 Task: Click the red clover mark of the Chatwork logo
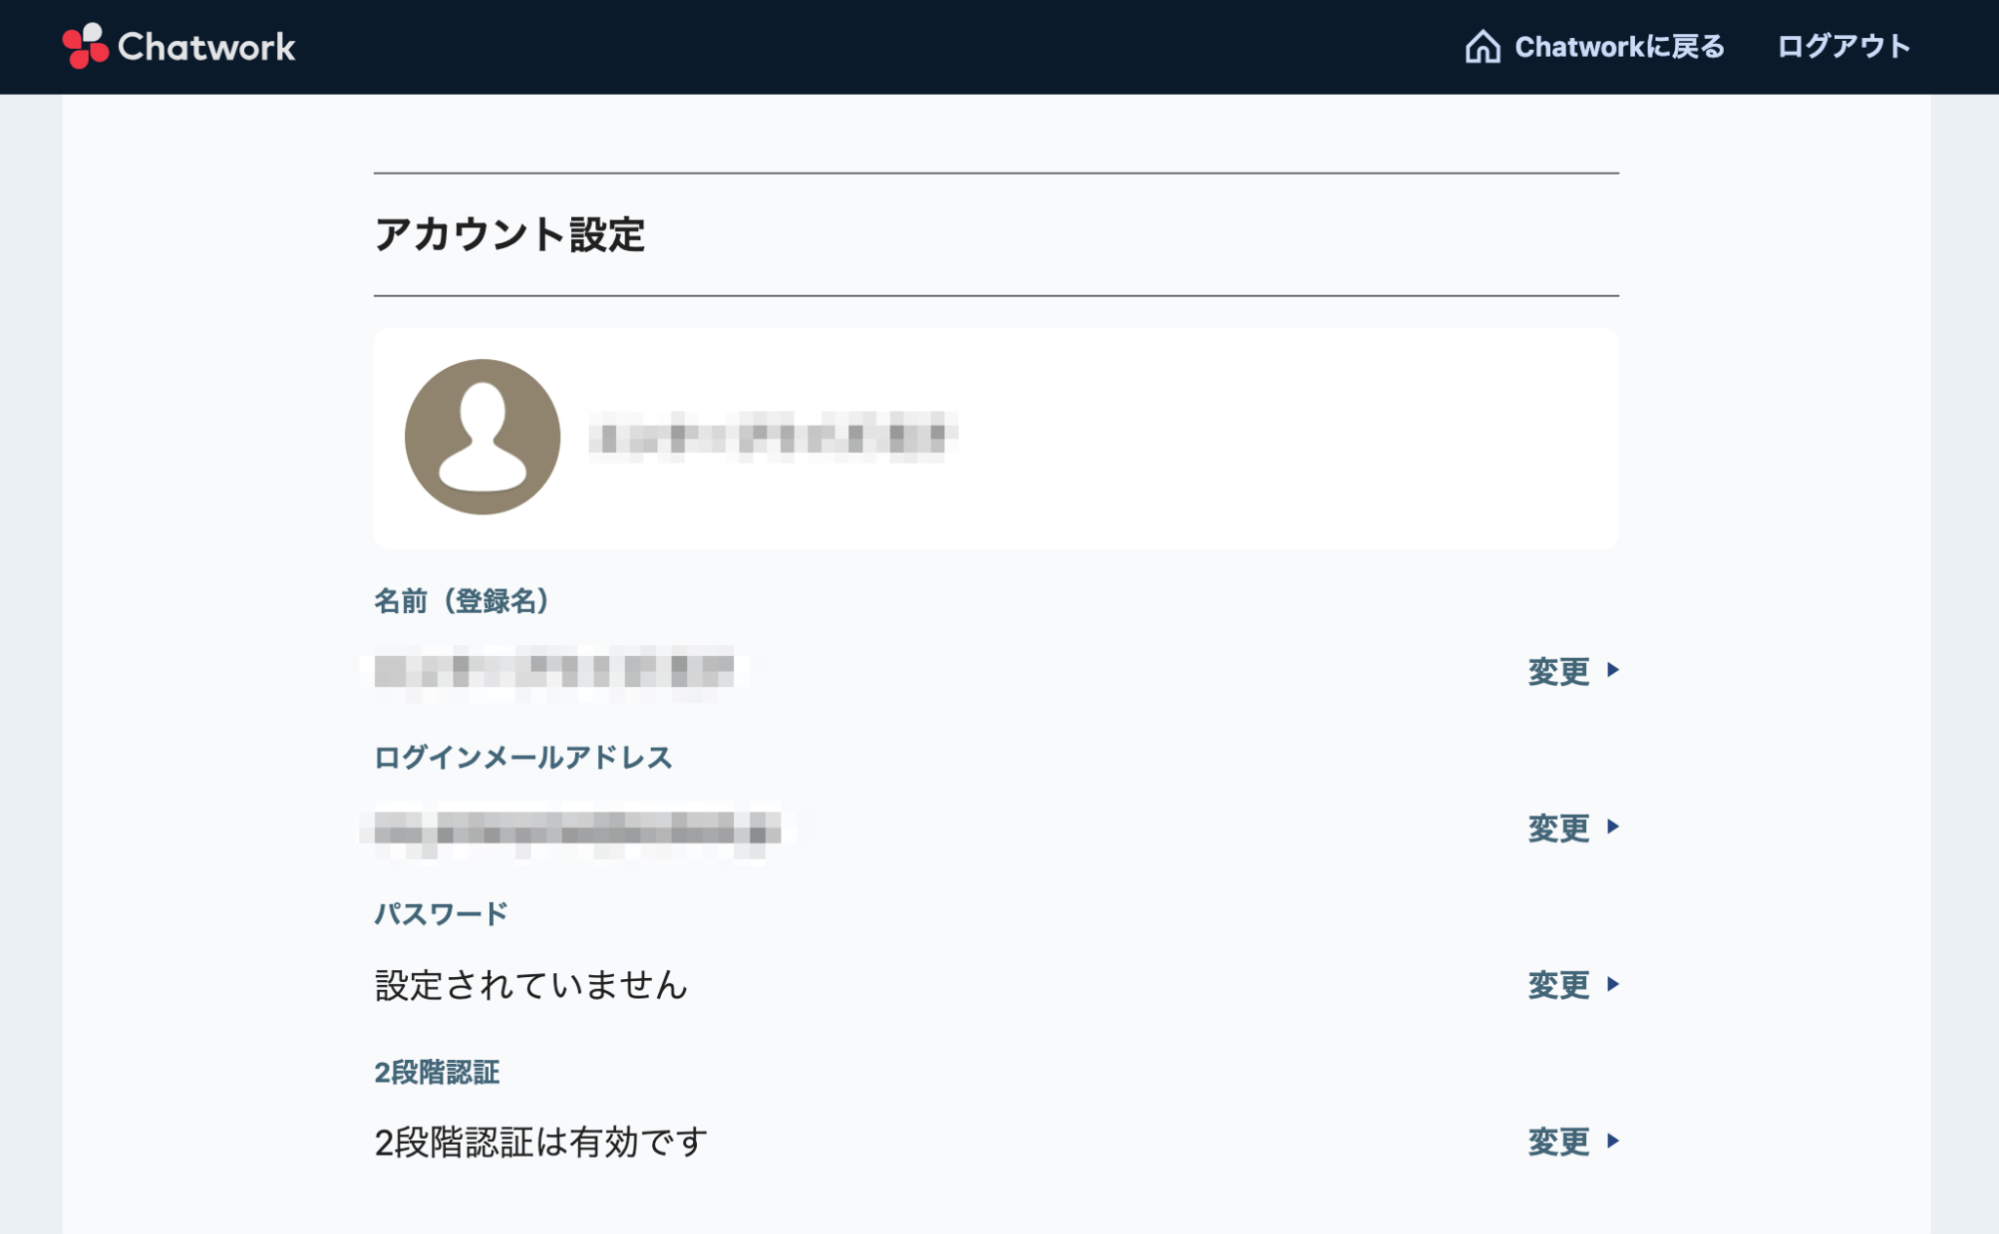click(85, 45)
